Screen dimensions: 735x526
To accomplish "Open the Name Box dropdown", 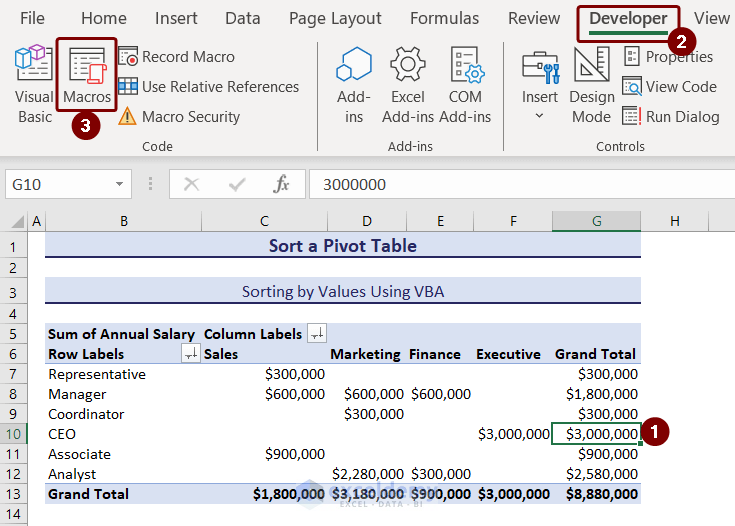I will coord(120,185).
